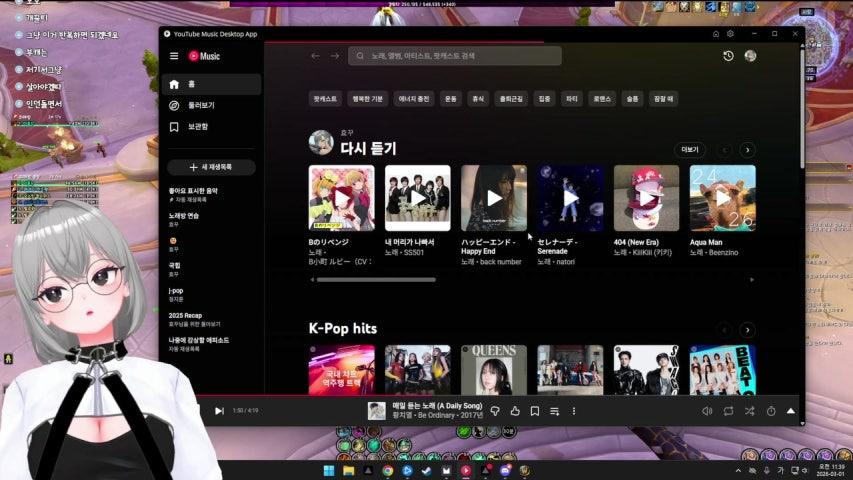Click the search box for songs and albums
The height and width of the screenshot is (480, 853).
[x=455, y=56]
